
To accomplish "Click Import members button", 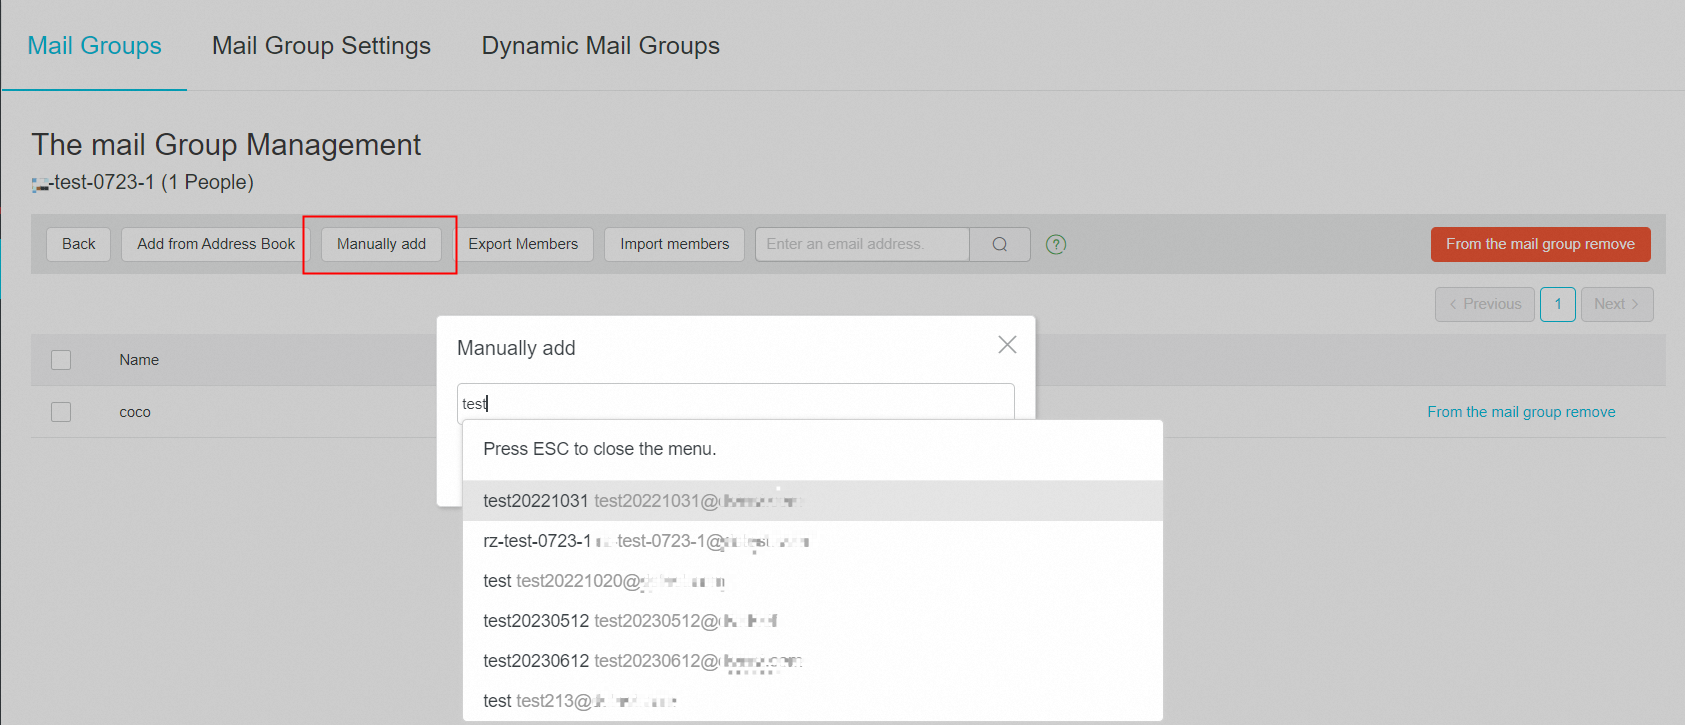I will (674, 244).
